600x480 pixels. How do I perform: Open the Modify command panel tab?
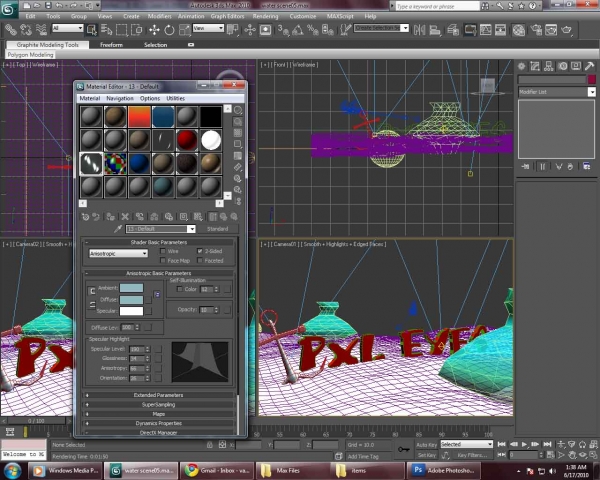coord(535,67)
